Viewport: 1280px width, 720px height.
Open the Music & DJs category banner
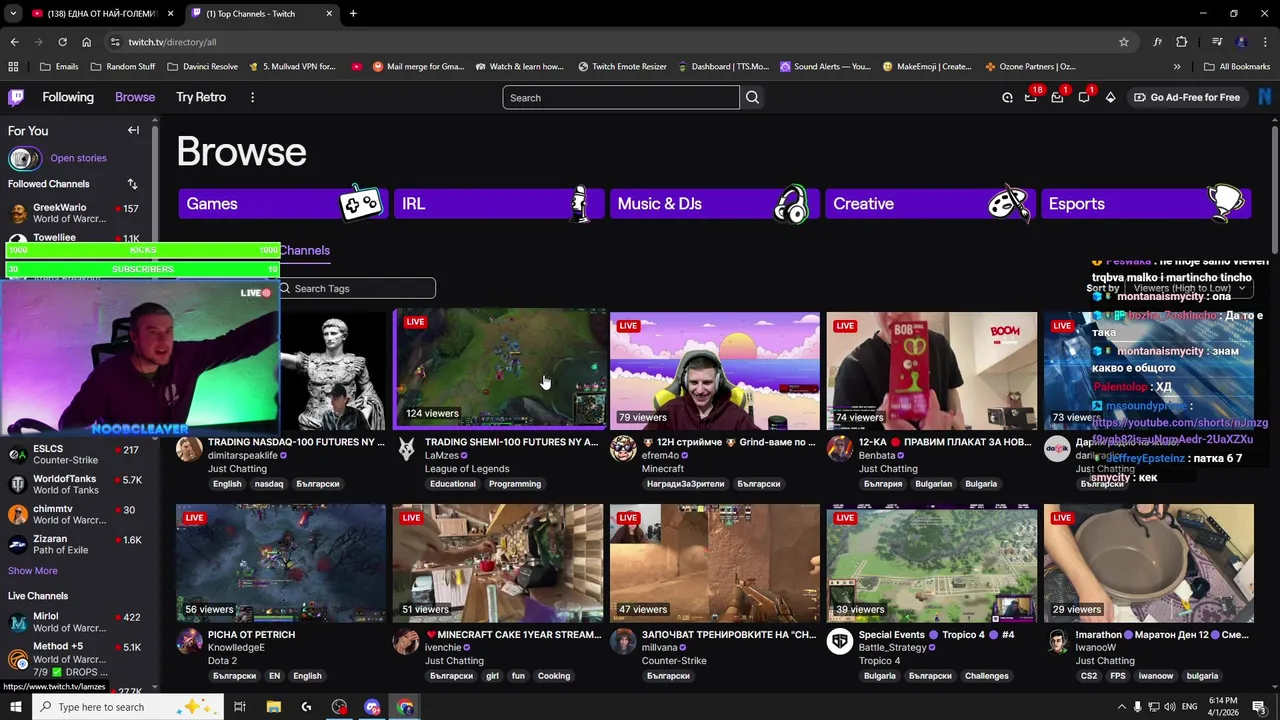coord(715,203)
